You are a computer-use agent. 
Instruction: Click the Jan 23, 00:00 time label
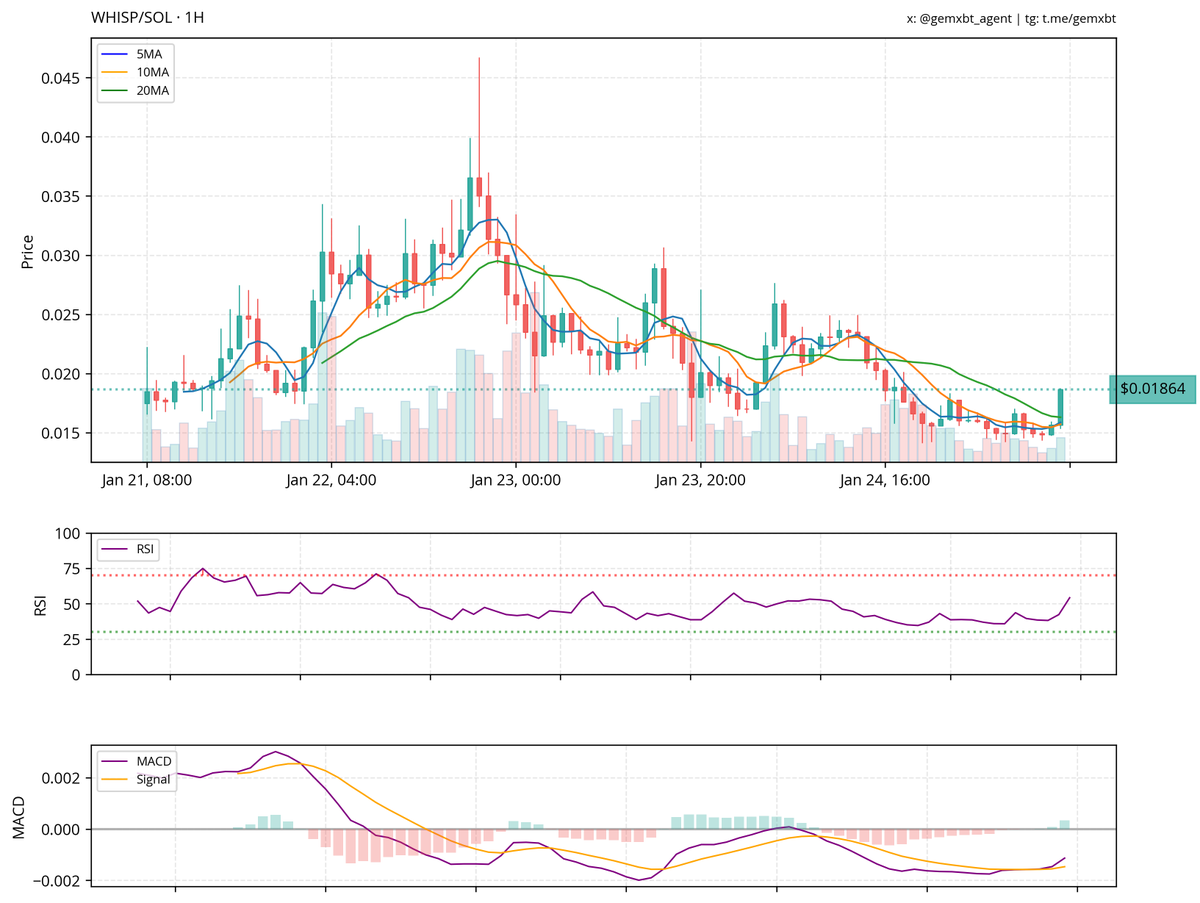coord(516,480)
